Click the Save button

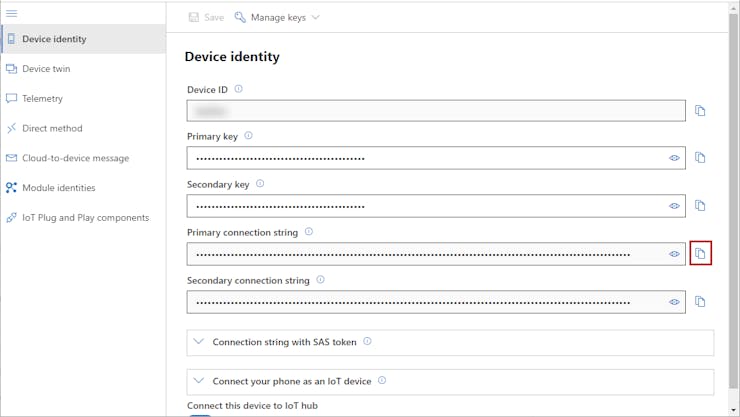tap(206, 17)
